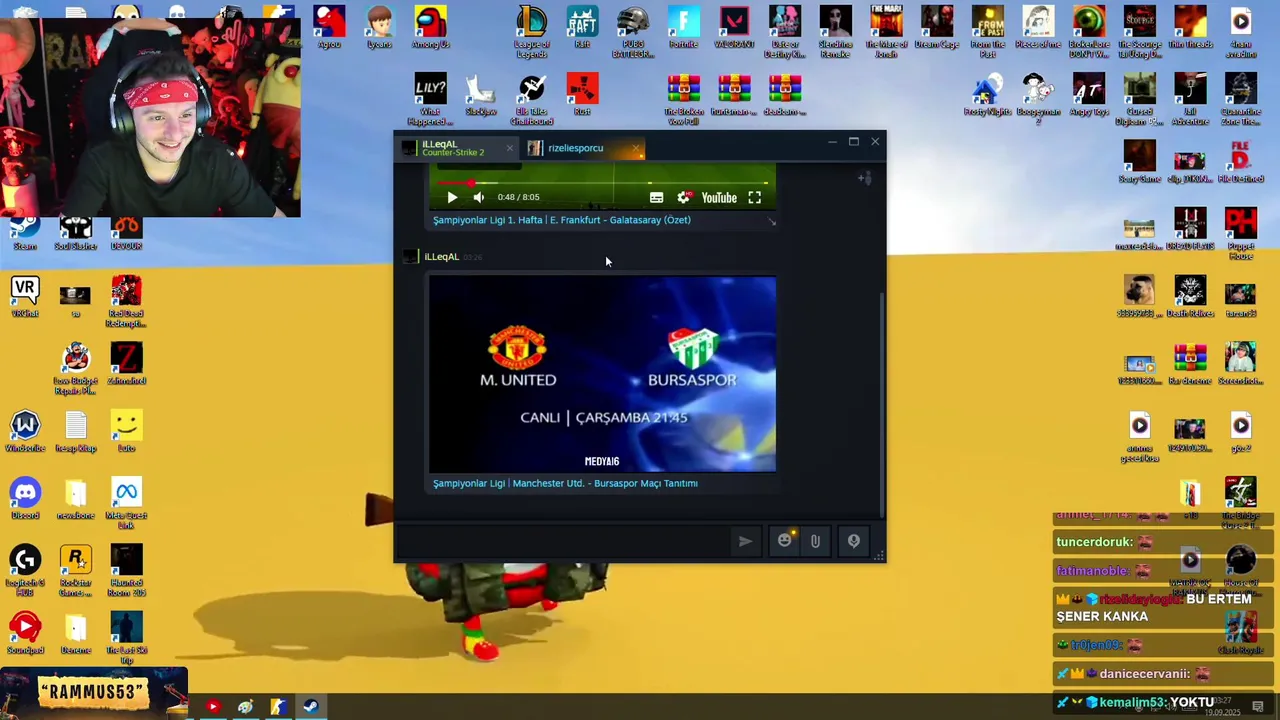Open video on YouTube via logo
Viewport: 1280px width, 720px height.
(x=719, y=198)
